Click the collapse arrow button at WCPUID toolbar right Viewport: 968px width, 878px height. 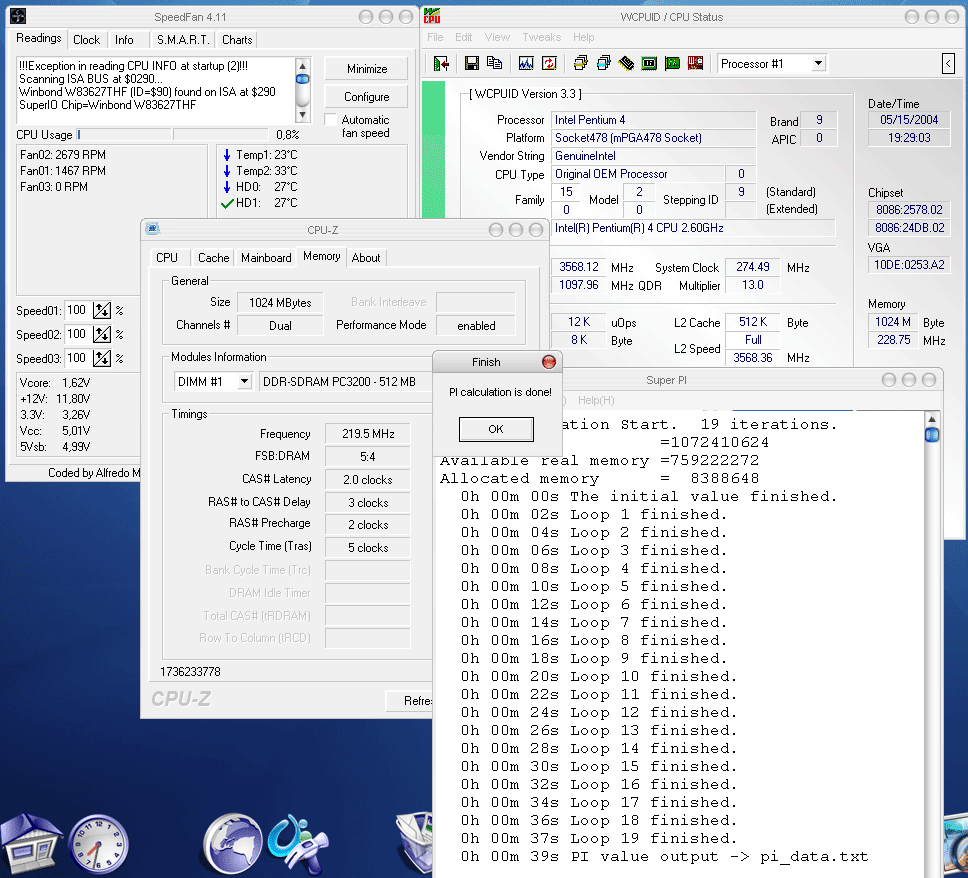[948, 63]
